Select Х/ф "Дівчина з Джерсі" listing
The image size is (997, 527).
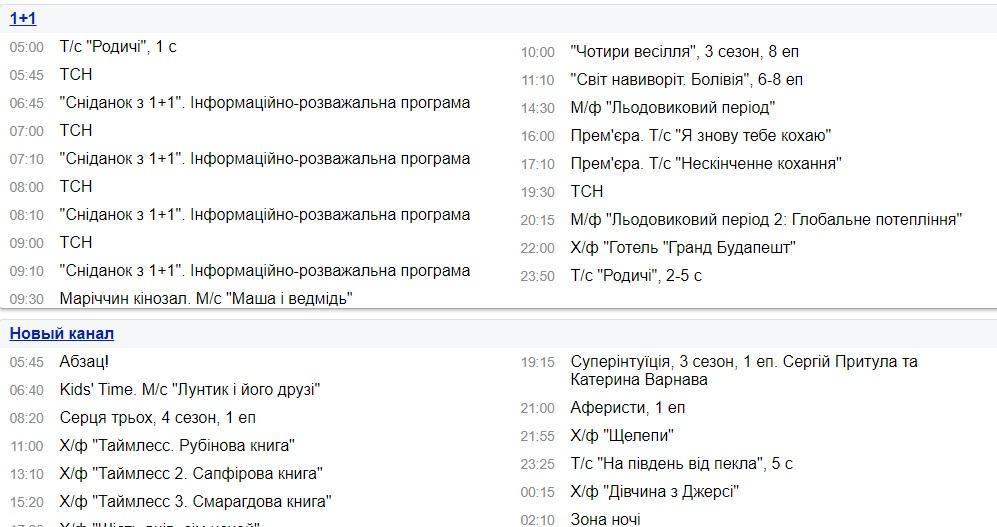click(x=655, y=491)
